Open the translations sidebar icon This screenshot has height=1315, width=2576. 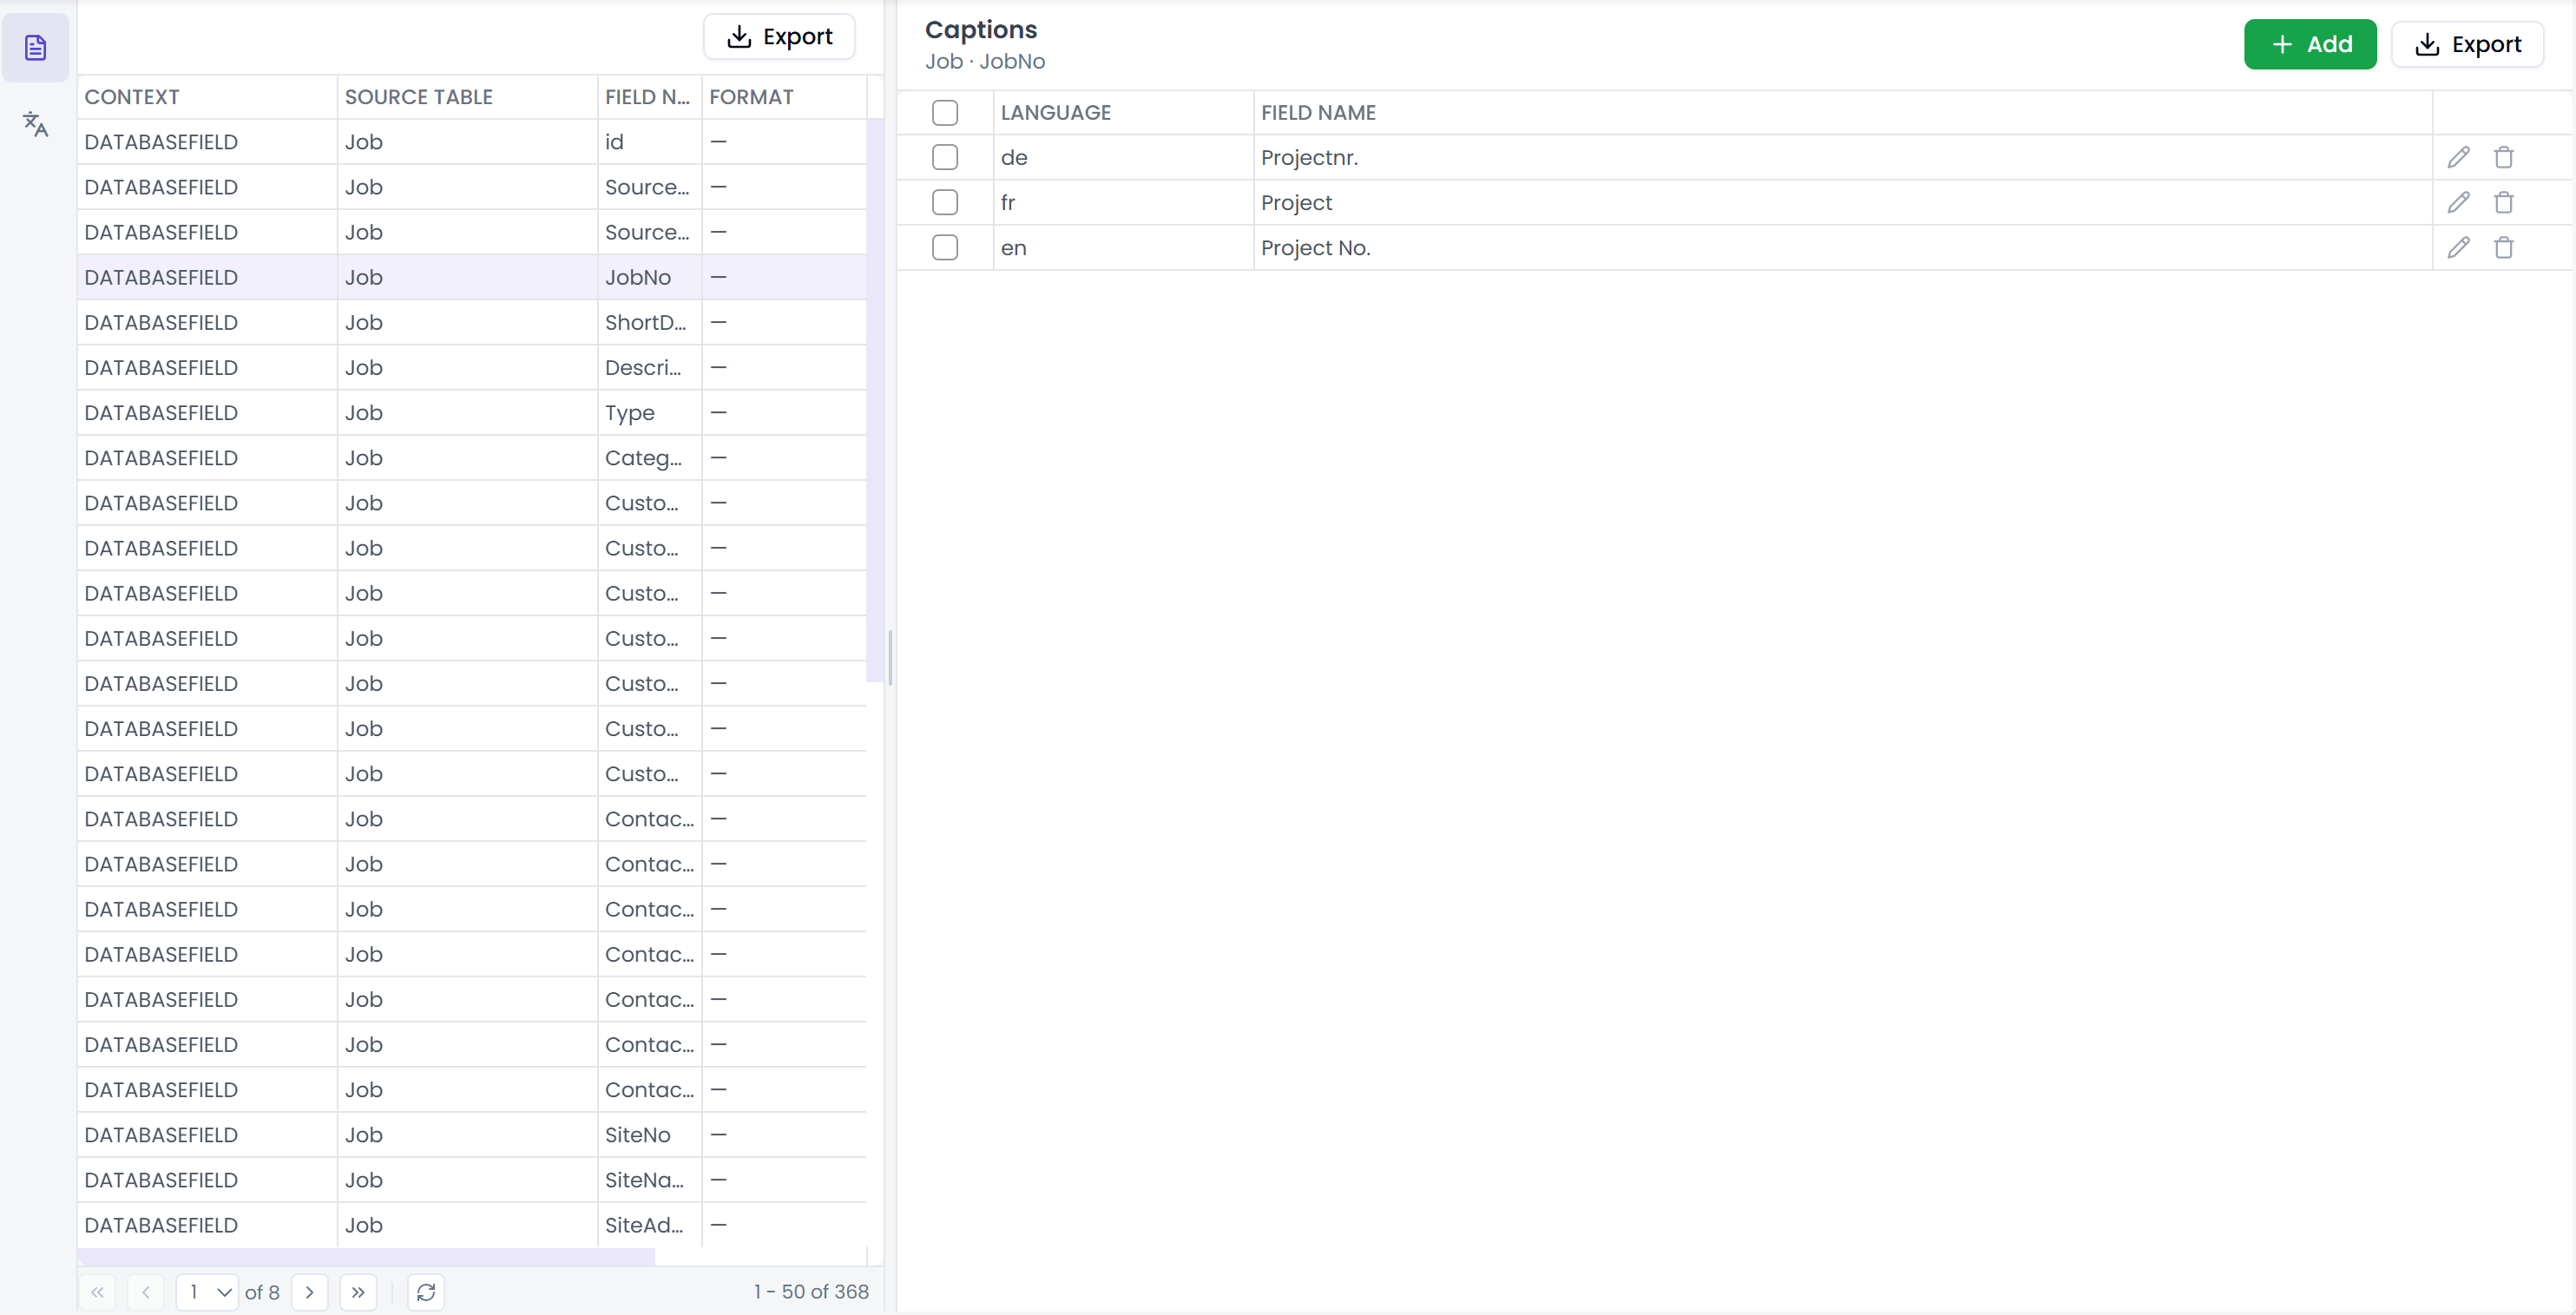point(35,124)
